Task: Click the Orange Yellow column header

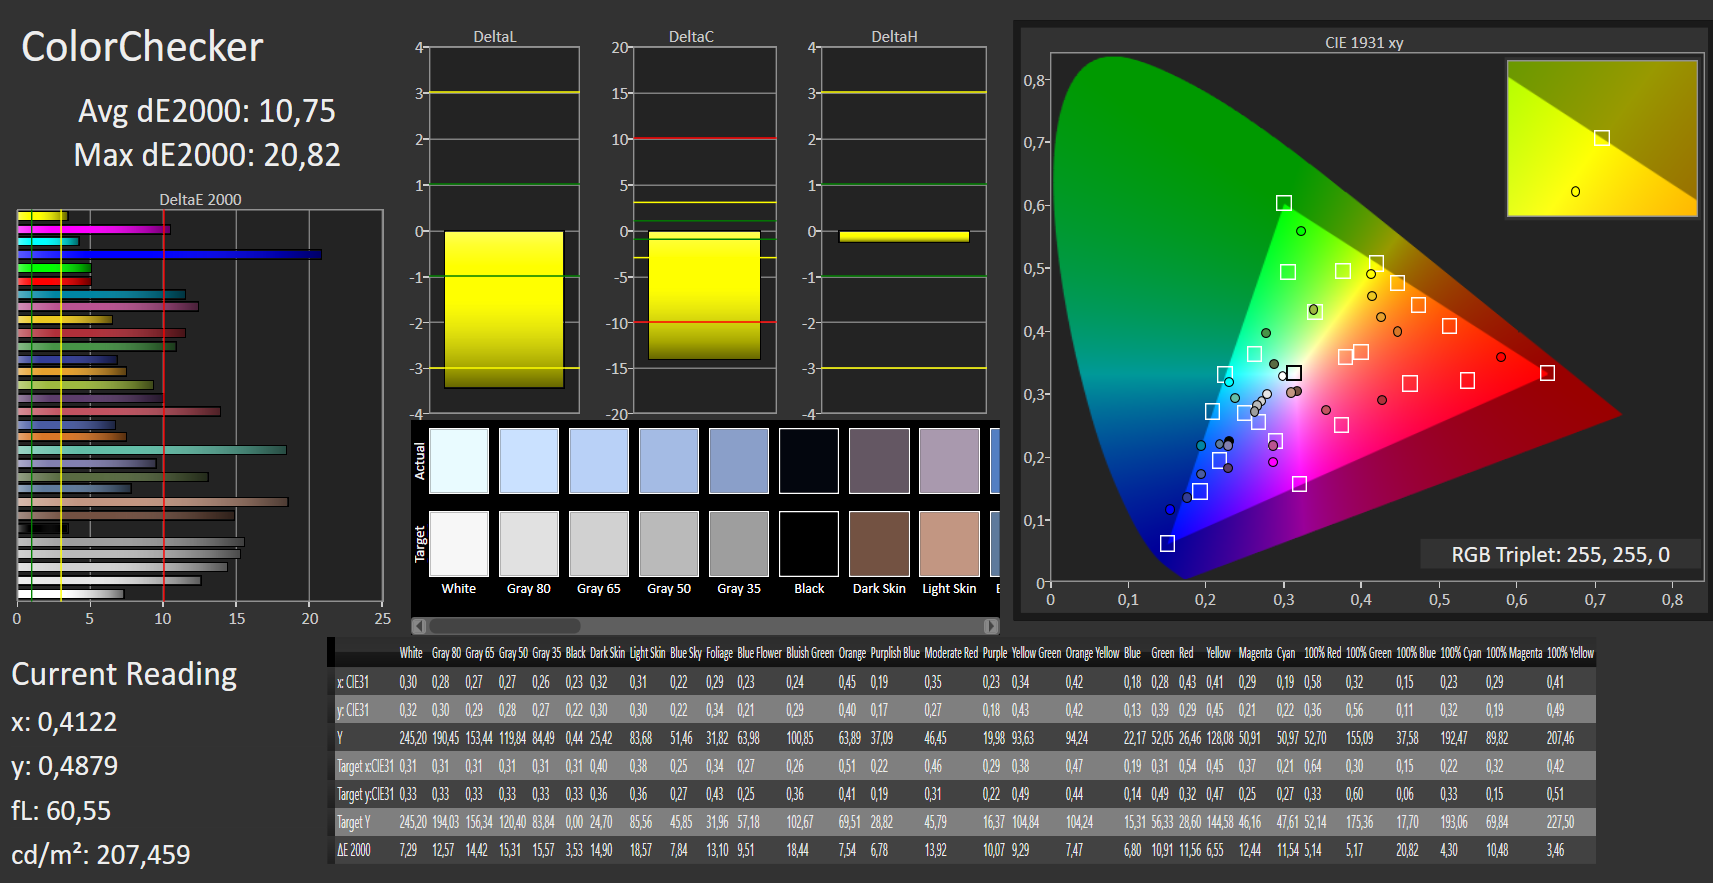Action: [x=1092, y=653]
